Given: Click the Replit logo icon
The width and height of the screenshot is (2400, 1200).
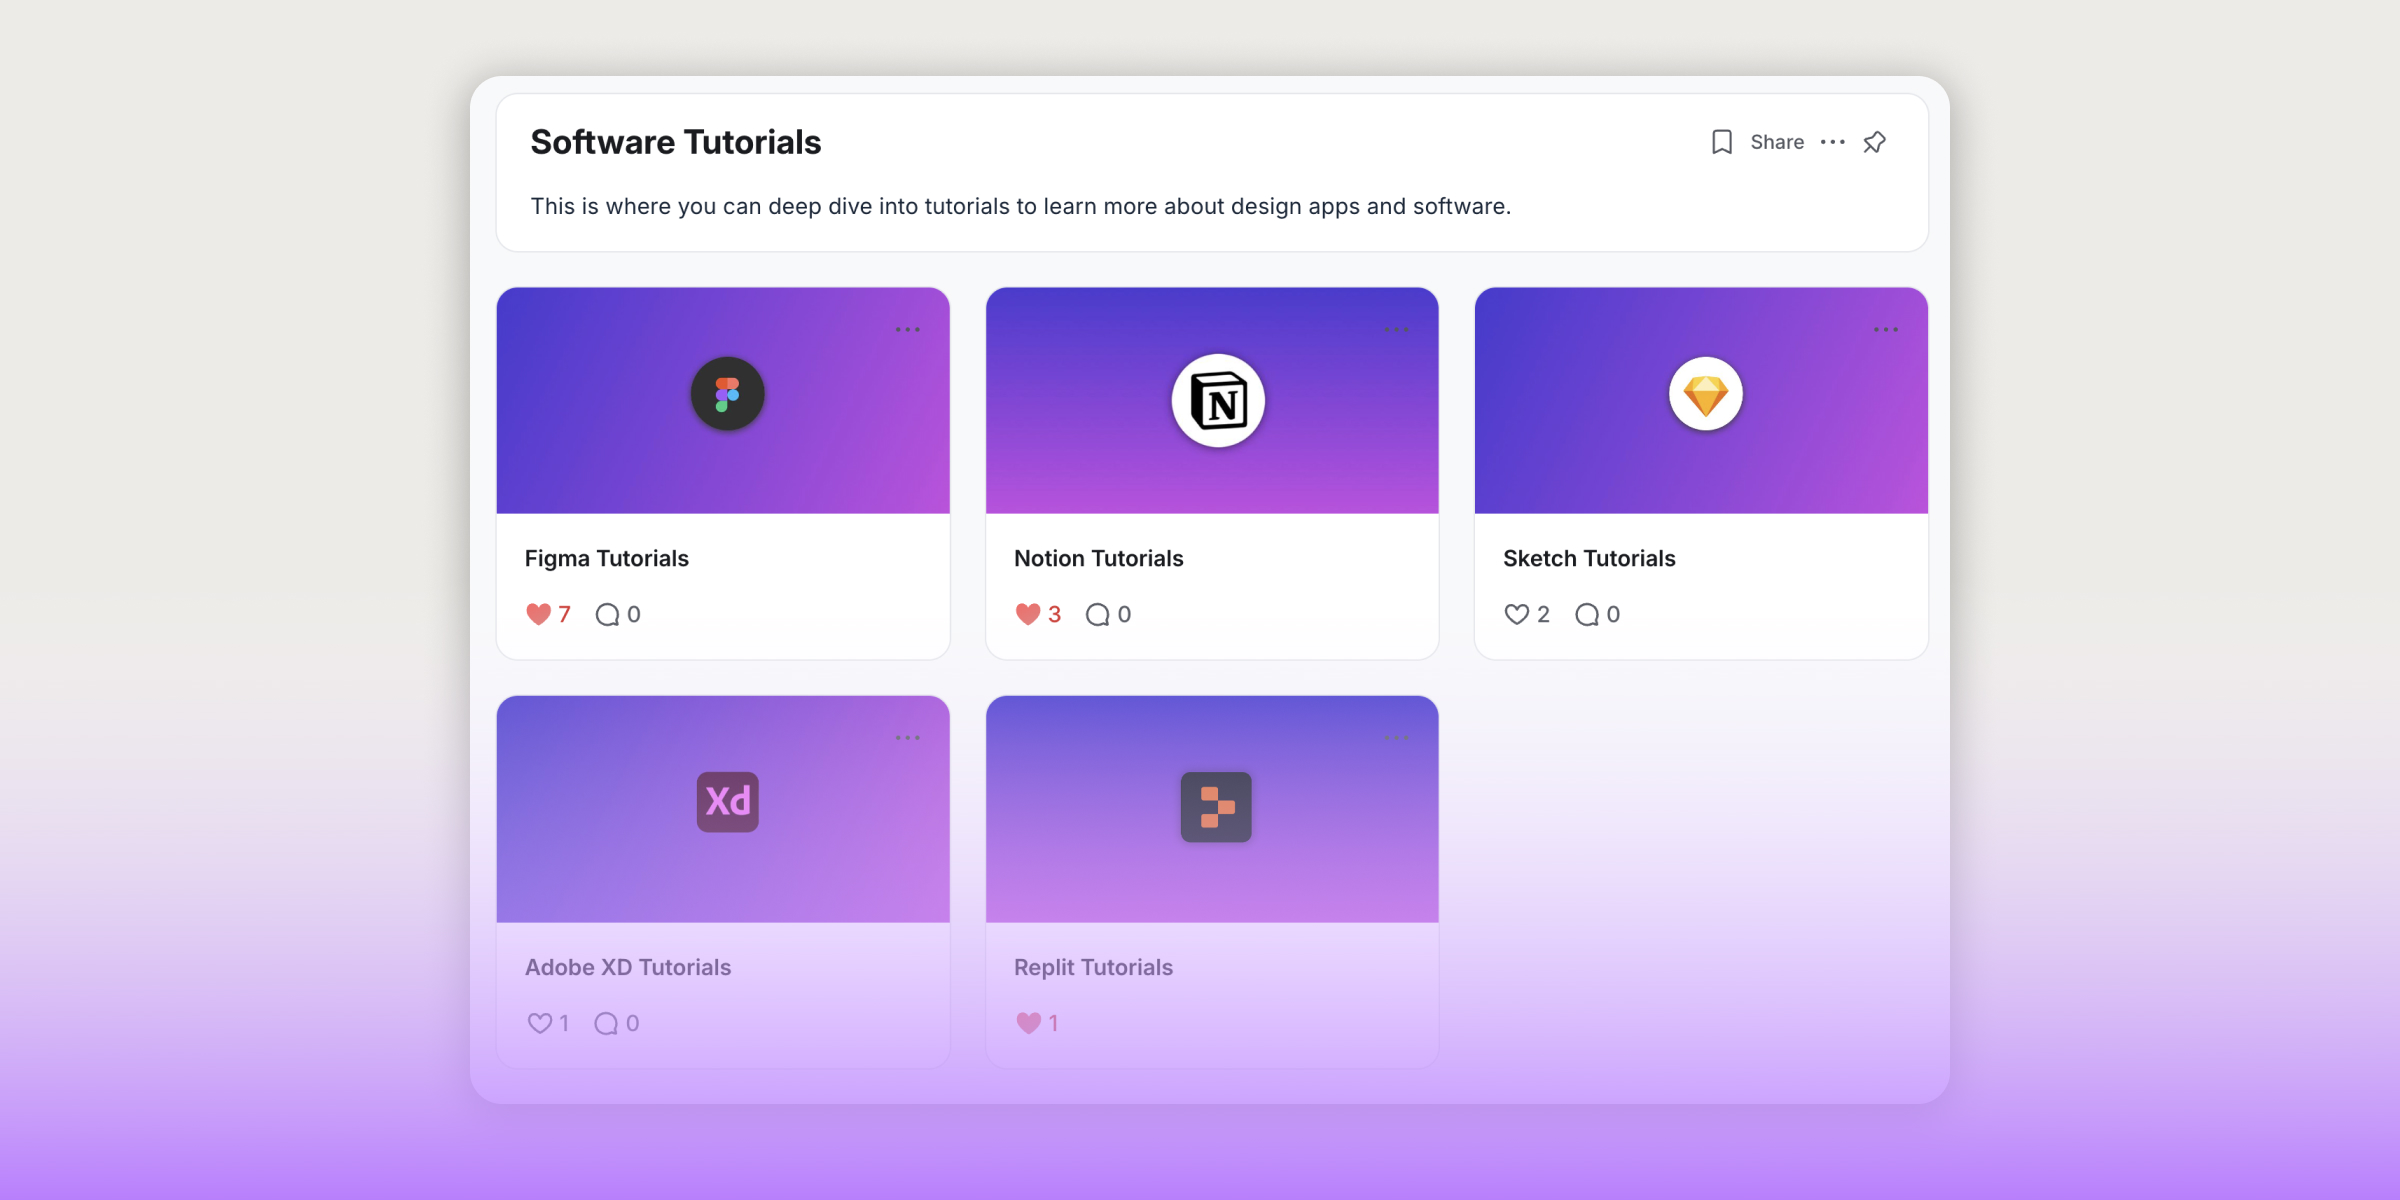Looking at the screenshot, I should 1216,807.
